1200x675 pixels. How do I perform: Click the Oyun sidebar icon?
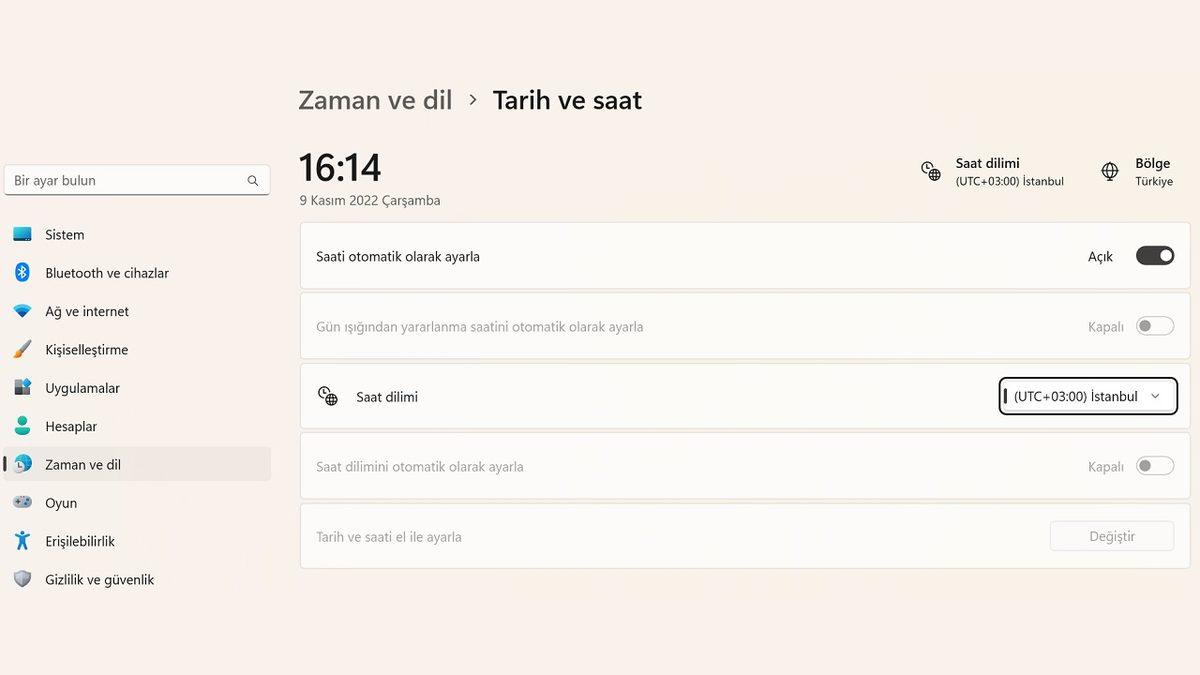click(25, 503)
